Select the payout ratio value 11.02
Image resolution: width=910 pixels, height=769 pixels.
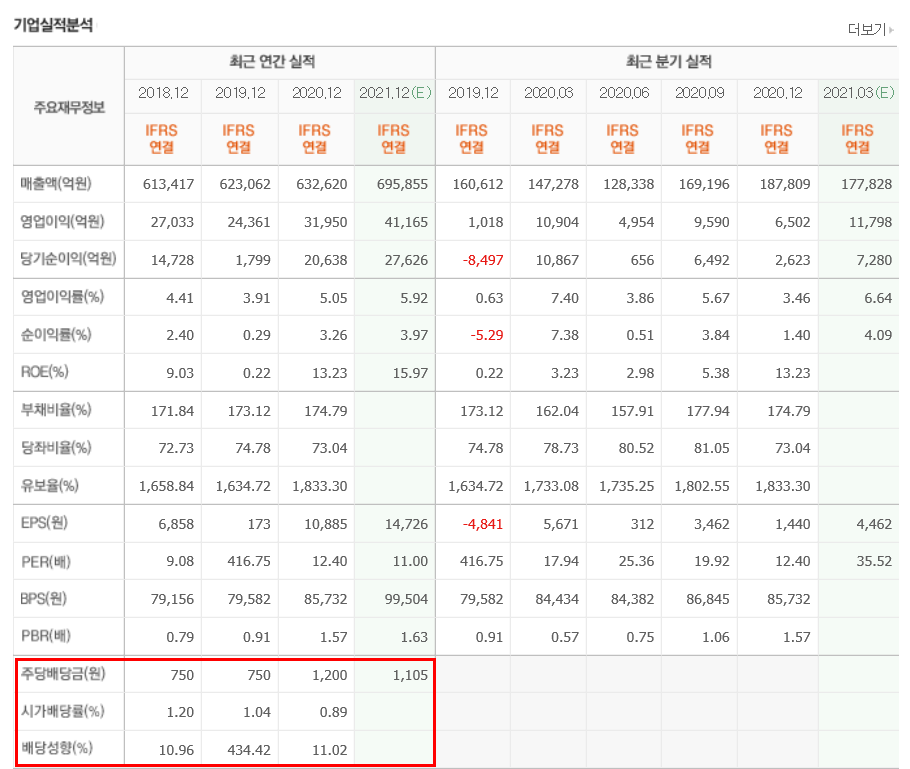coord(330,750)
